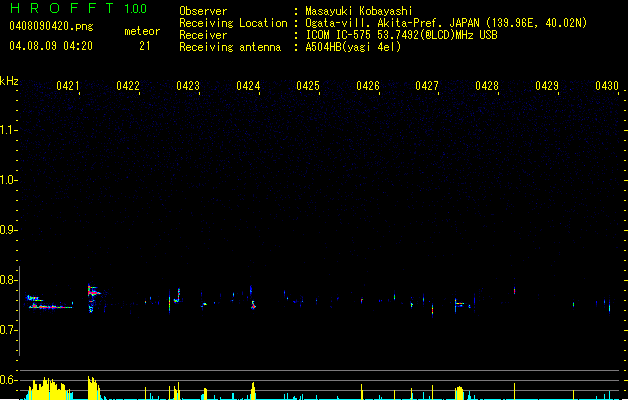Click the A504HB(yagi 4el) antenna text
This screenshot has width=629, height=400.
pos(353,47)
